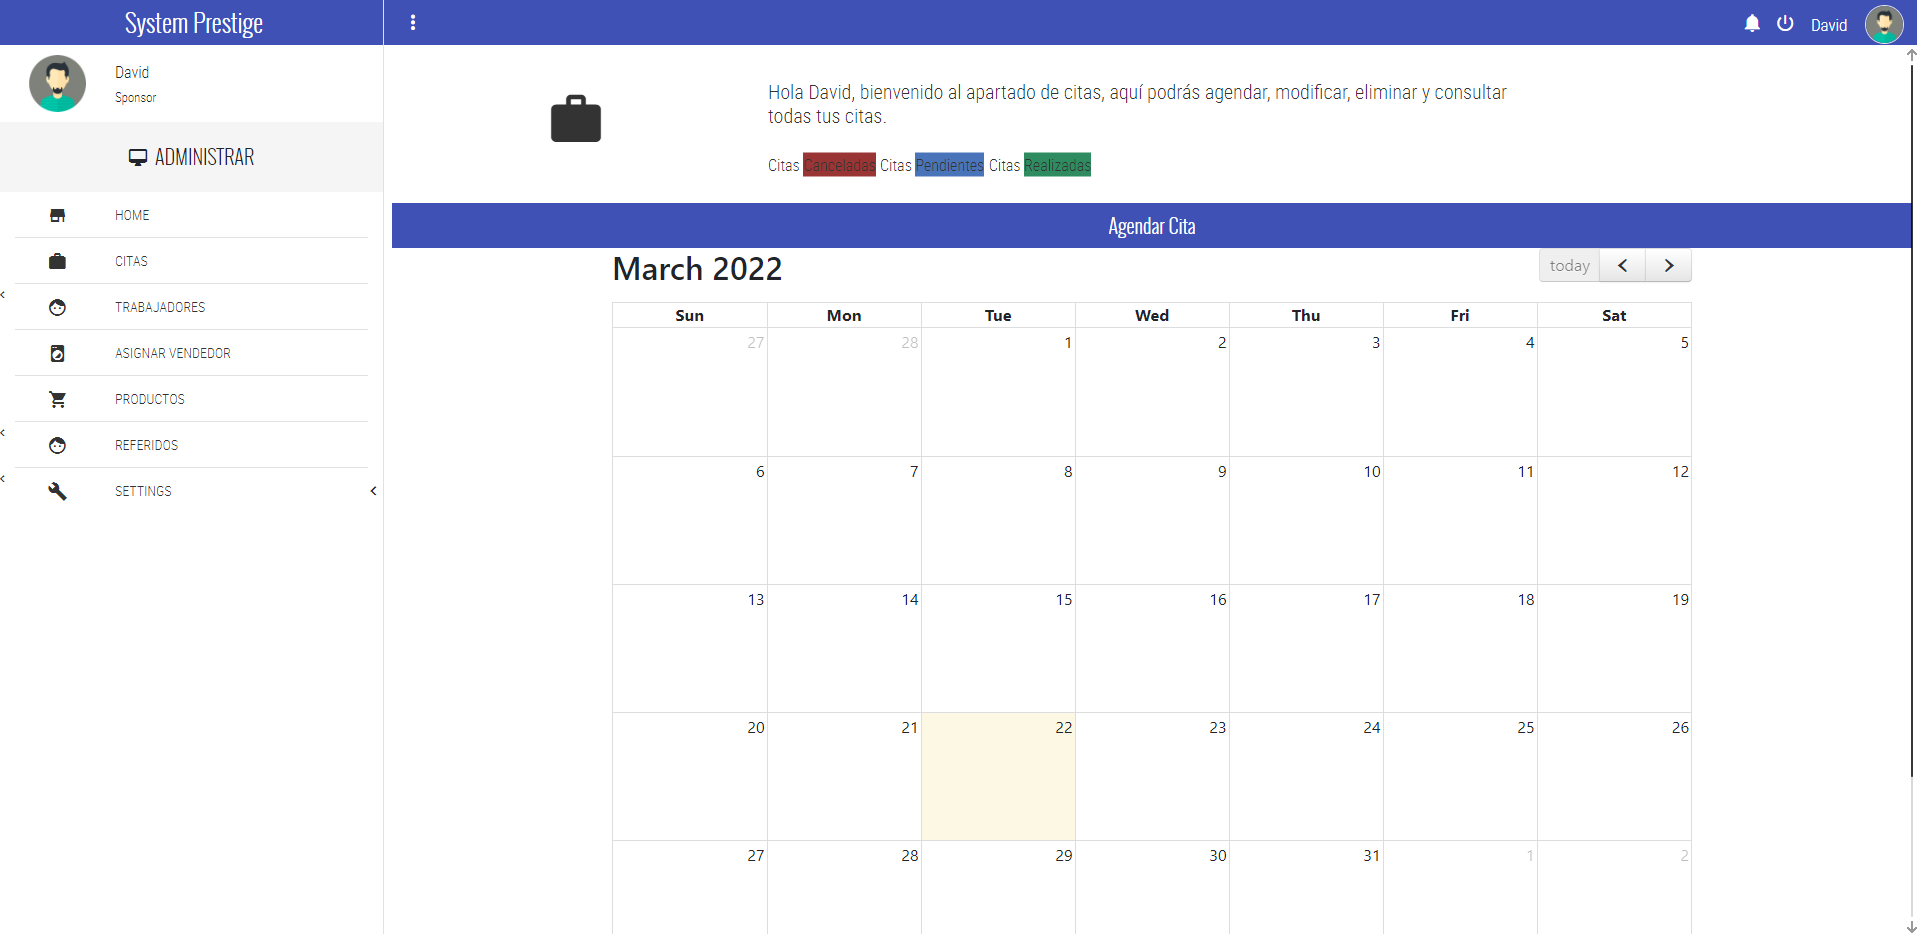This screenshot has height=934, width=1917.
Task: Click the Asignar Vendedor sidebar icon
Action: [57, 353]
